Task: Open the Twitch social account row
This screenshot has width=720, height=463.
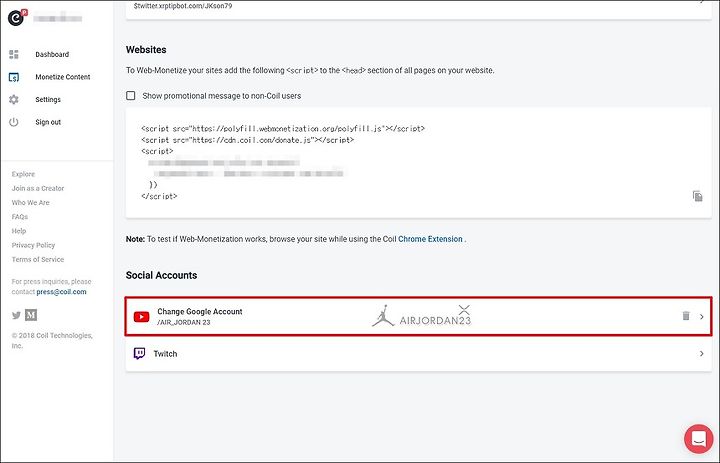Action: (418, 354)
